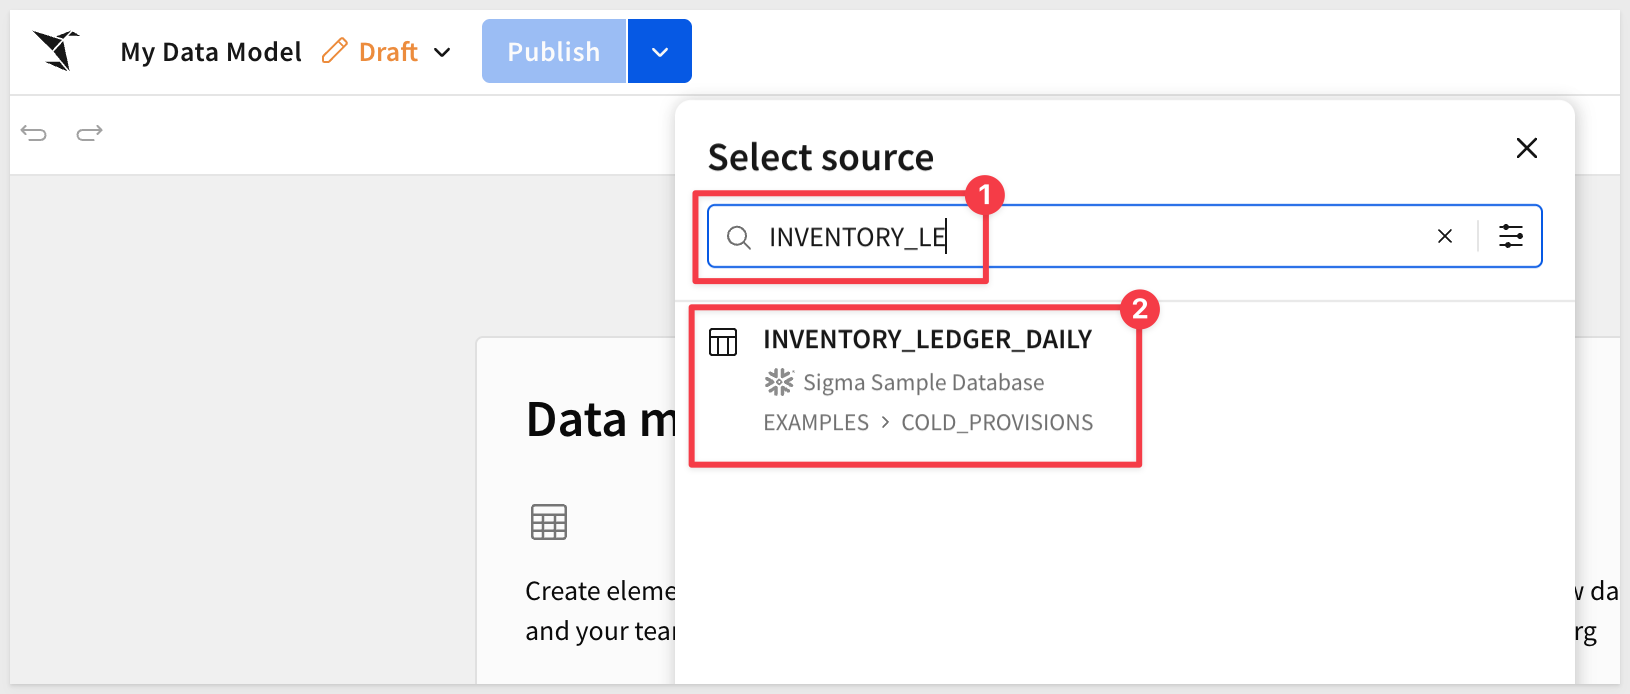
Task: Select the INVENTORY_LEDGER_DAILY result
Action: (x=927, y=340)
